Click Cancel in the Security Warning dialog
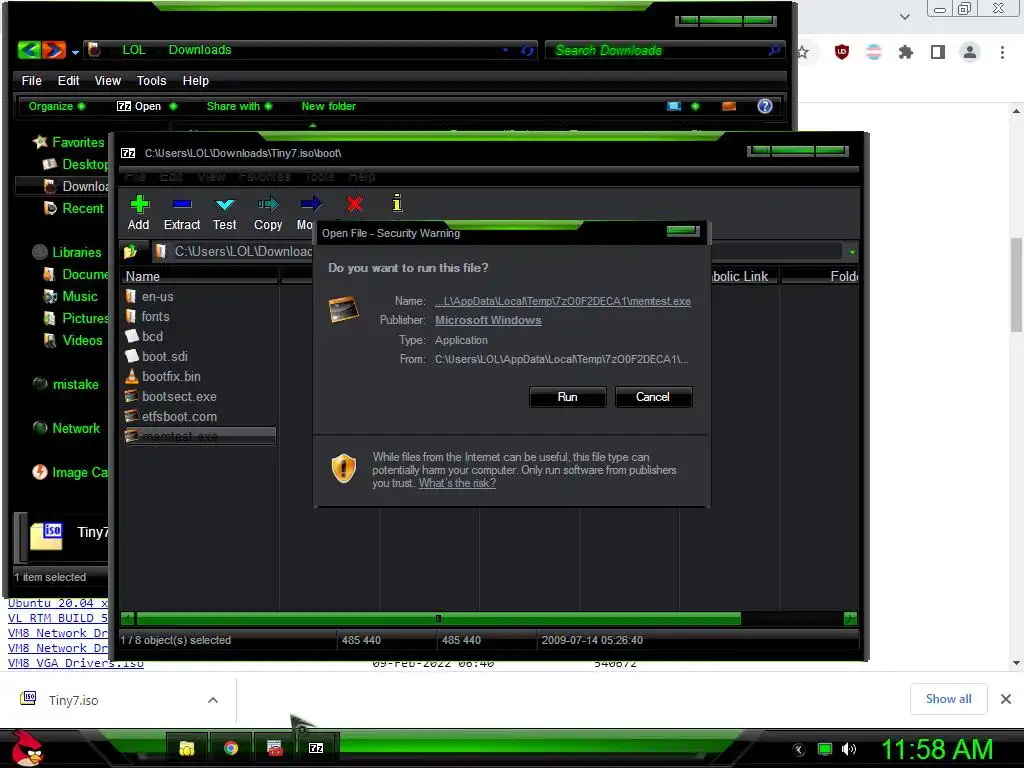The height and width of the screenshot is (768, 1024). click(653, 397)
